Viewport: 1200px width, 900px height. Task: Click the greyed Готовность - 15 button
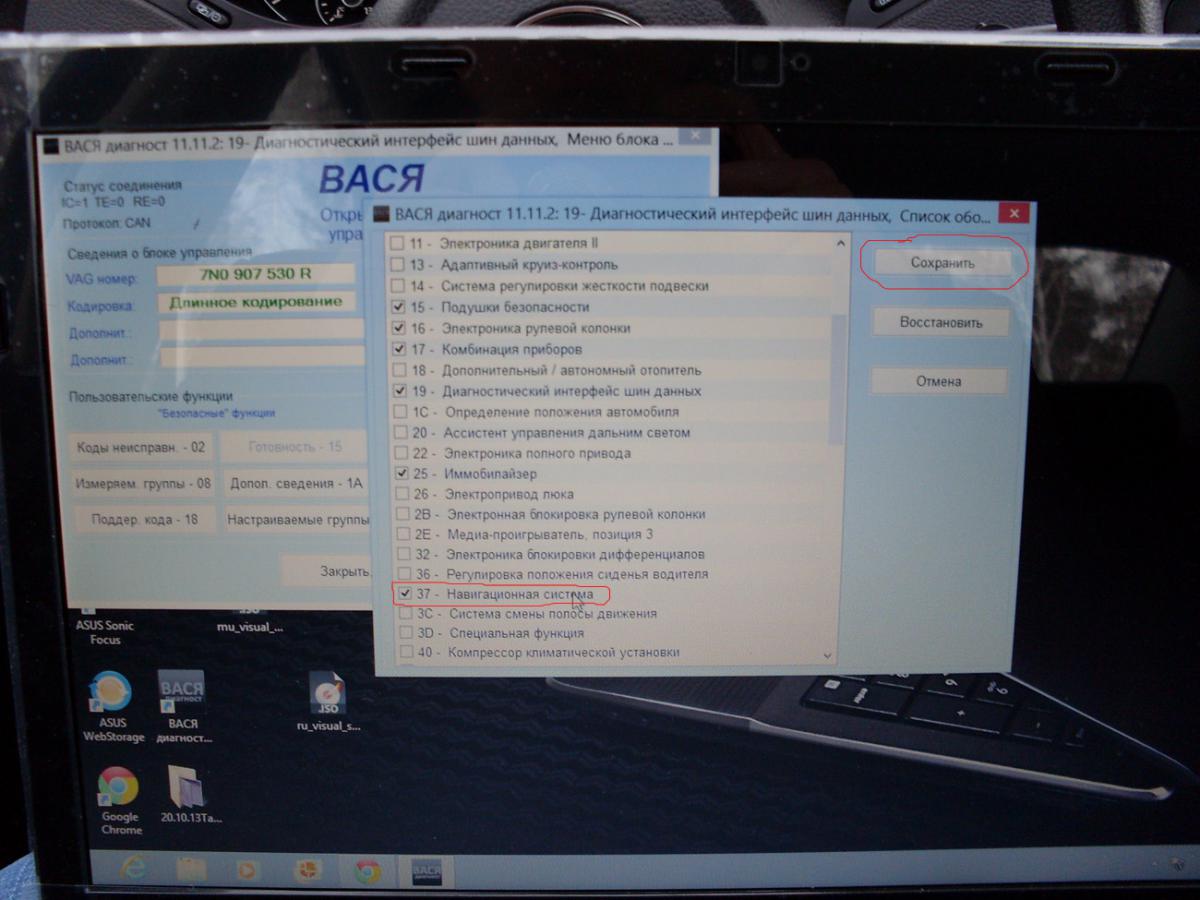tap(293, 447)
